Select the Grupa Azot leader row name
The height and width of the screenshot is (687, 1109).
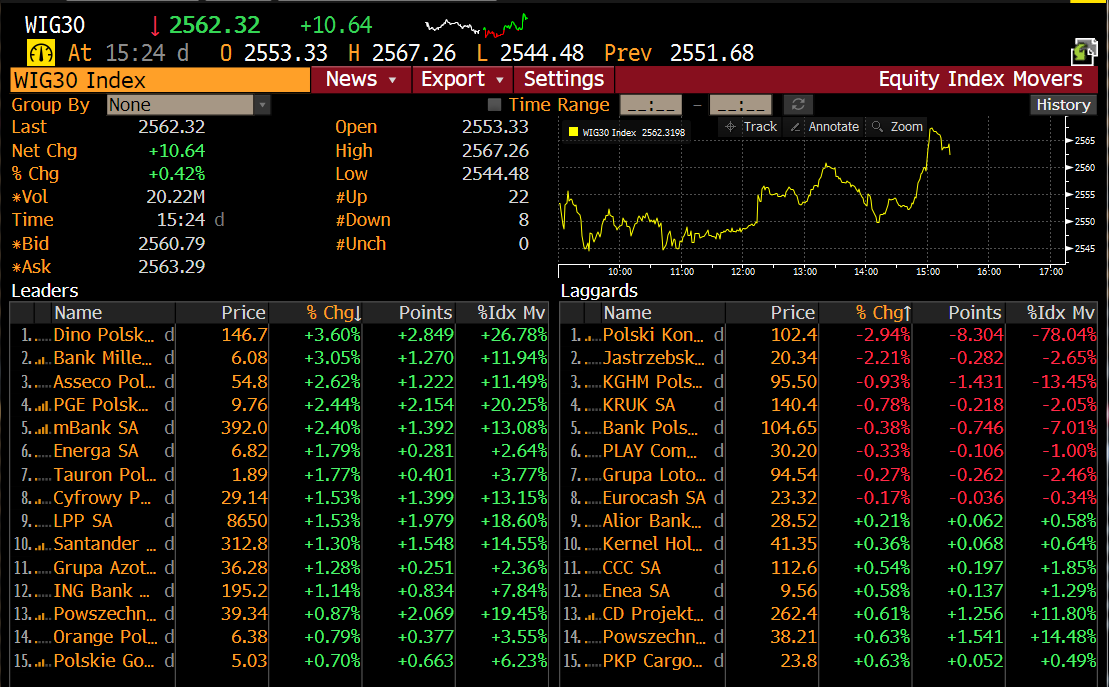[105, 567]
